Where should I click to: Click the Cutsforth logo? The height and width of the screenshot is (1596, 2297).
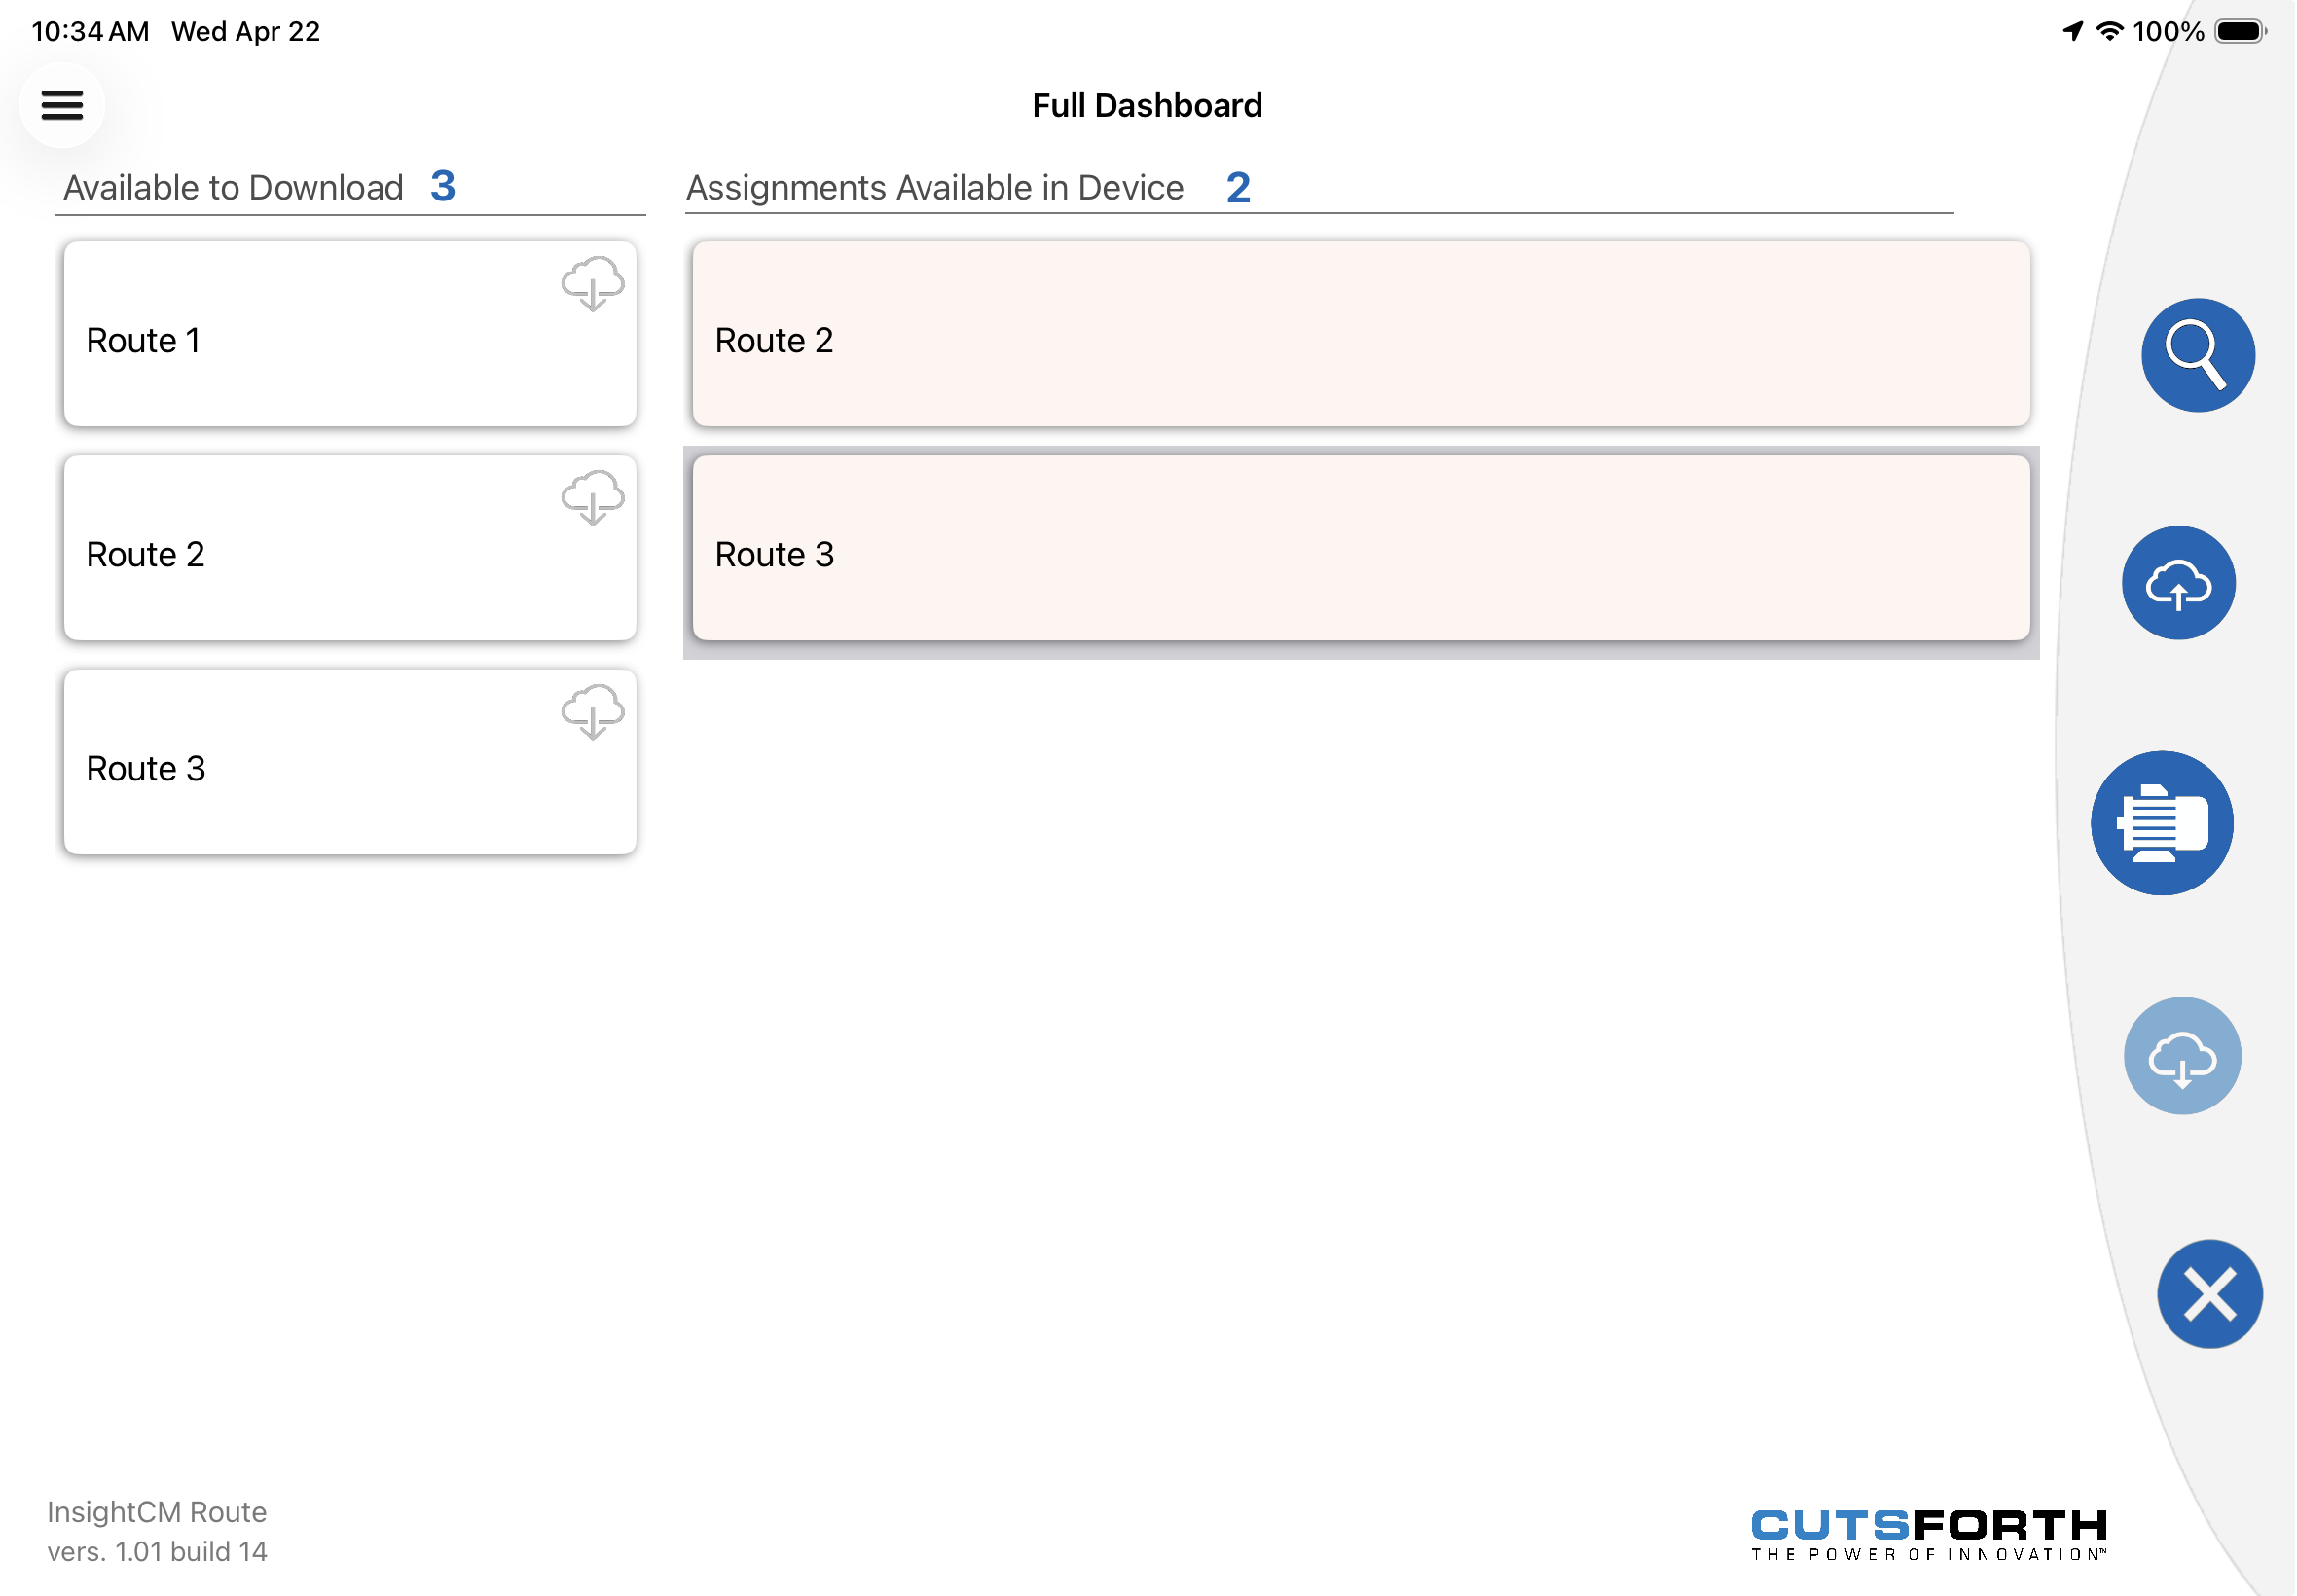[x=1929, y=1535]
